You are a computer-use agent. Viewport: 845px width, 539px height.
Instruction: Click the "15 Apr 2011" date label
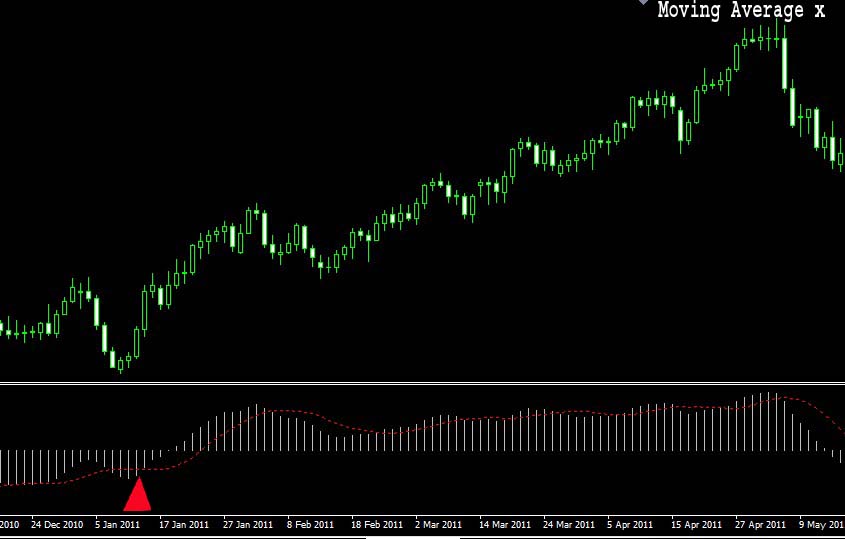[696, 524]
